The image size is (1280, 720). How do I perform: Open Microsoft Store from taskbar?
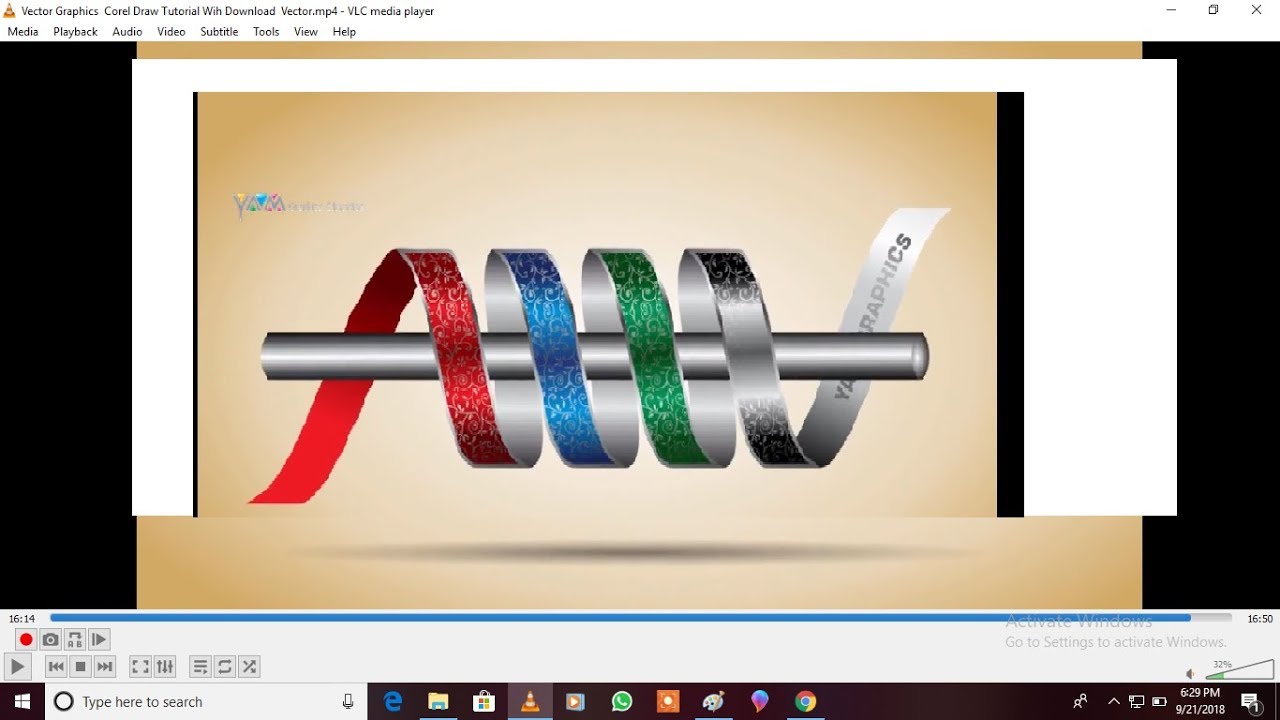pyautogui.click(x=484, y=702)
